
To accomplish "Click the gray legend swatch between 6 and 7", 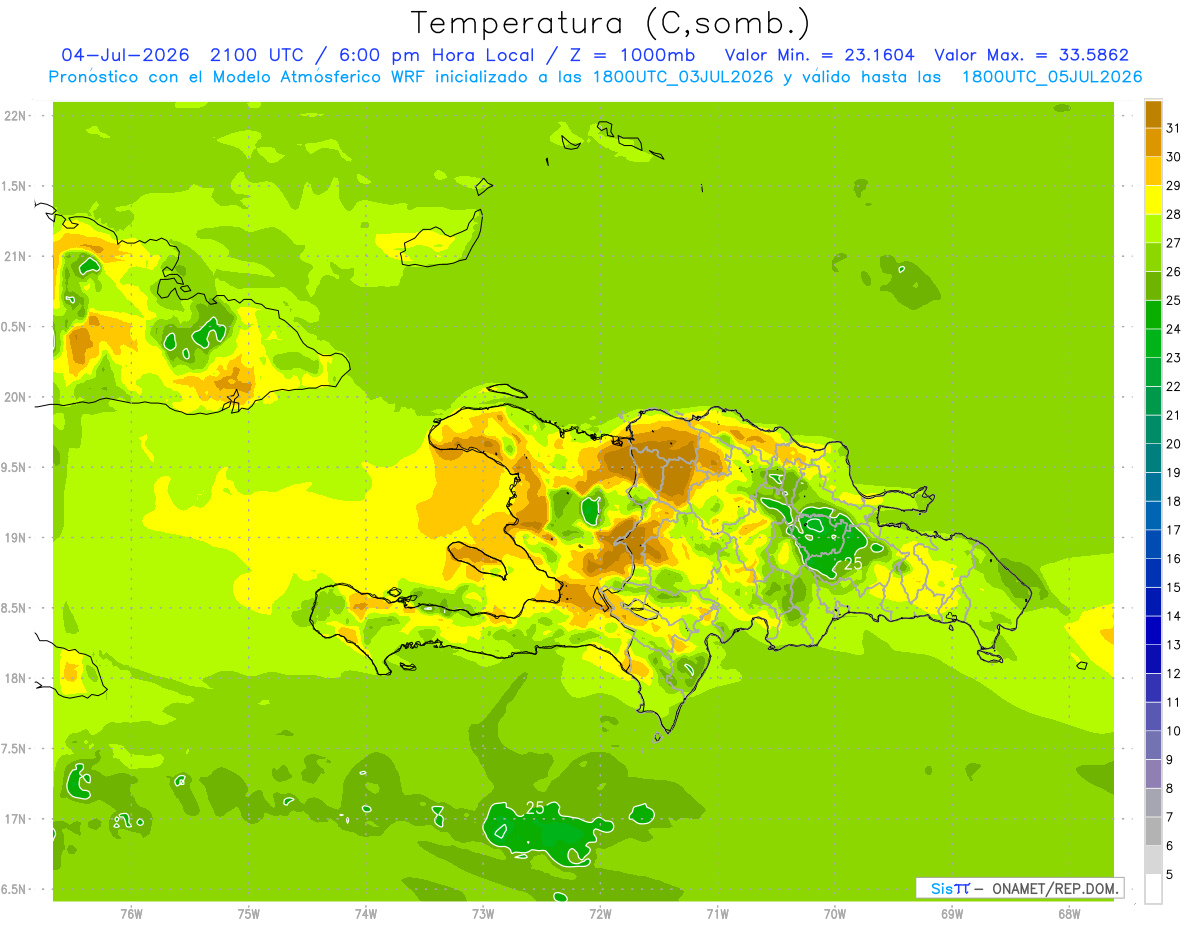I will click(1153, 832).
